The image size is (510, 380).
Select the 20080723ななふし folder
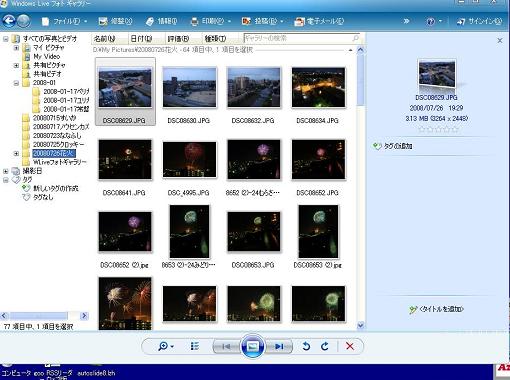tap(57, 136)
